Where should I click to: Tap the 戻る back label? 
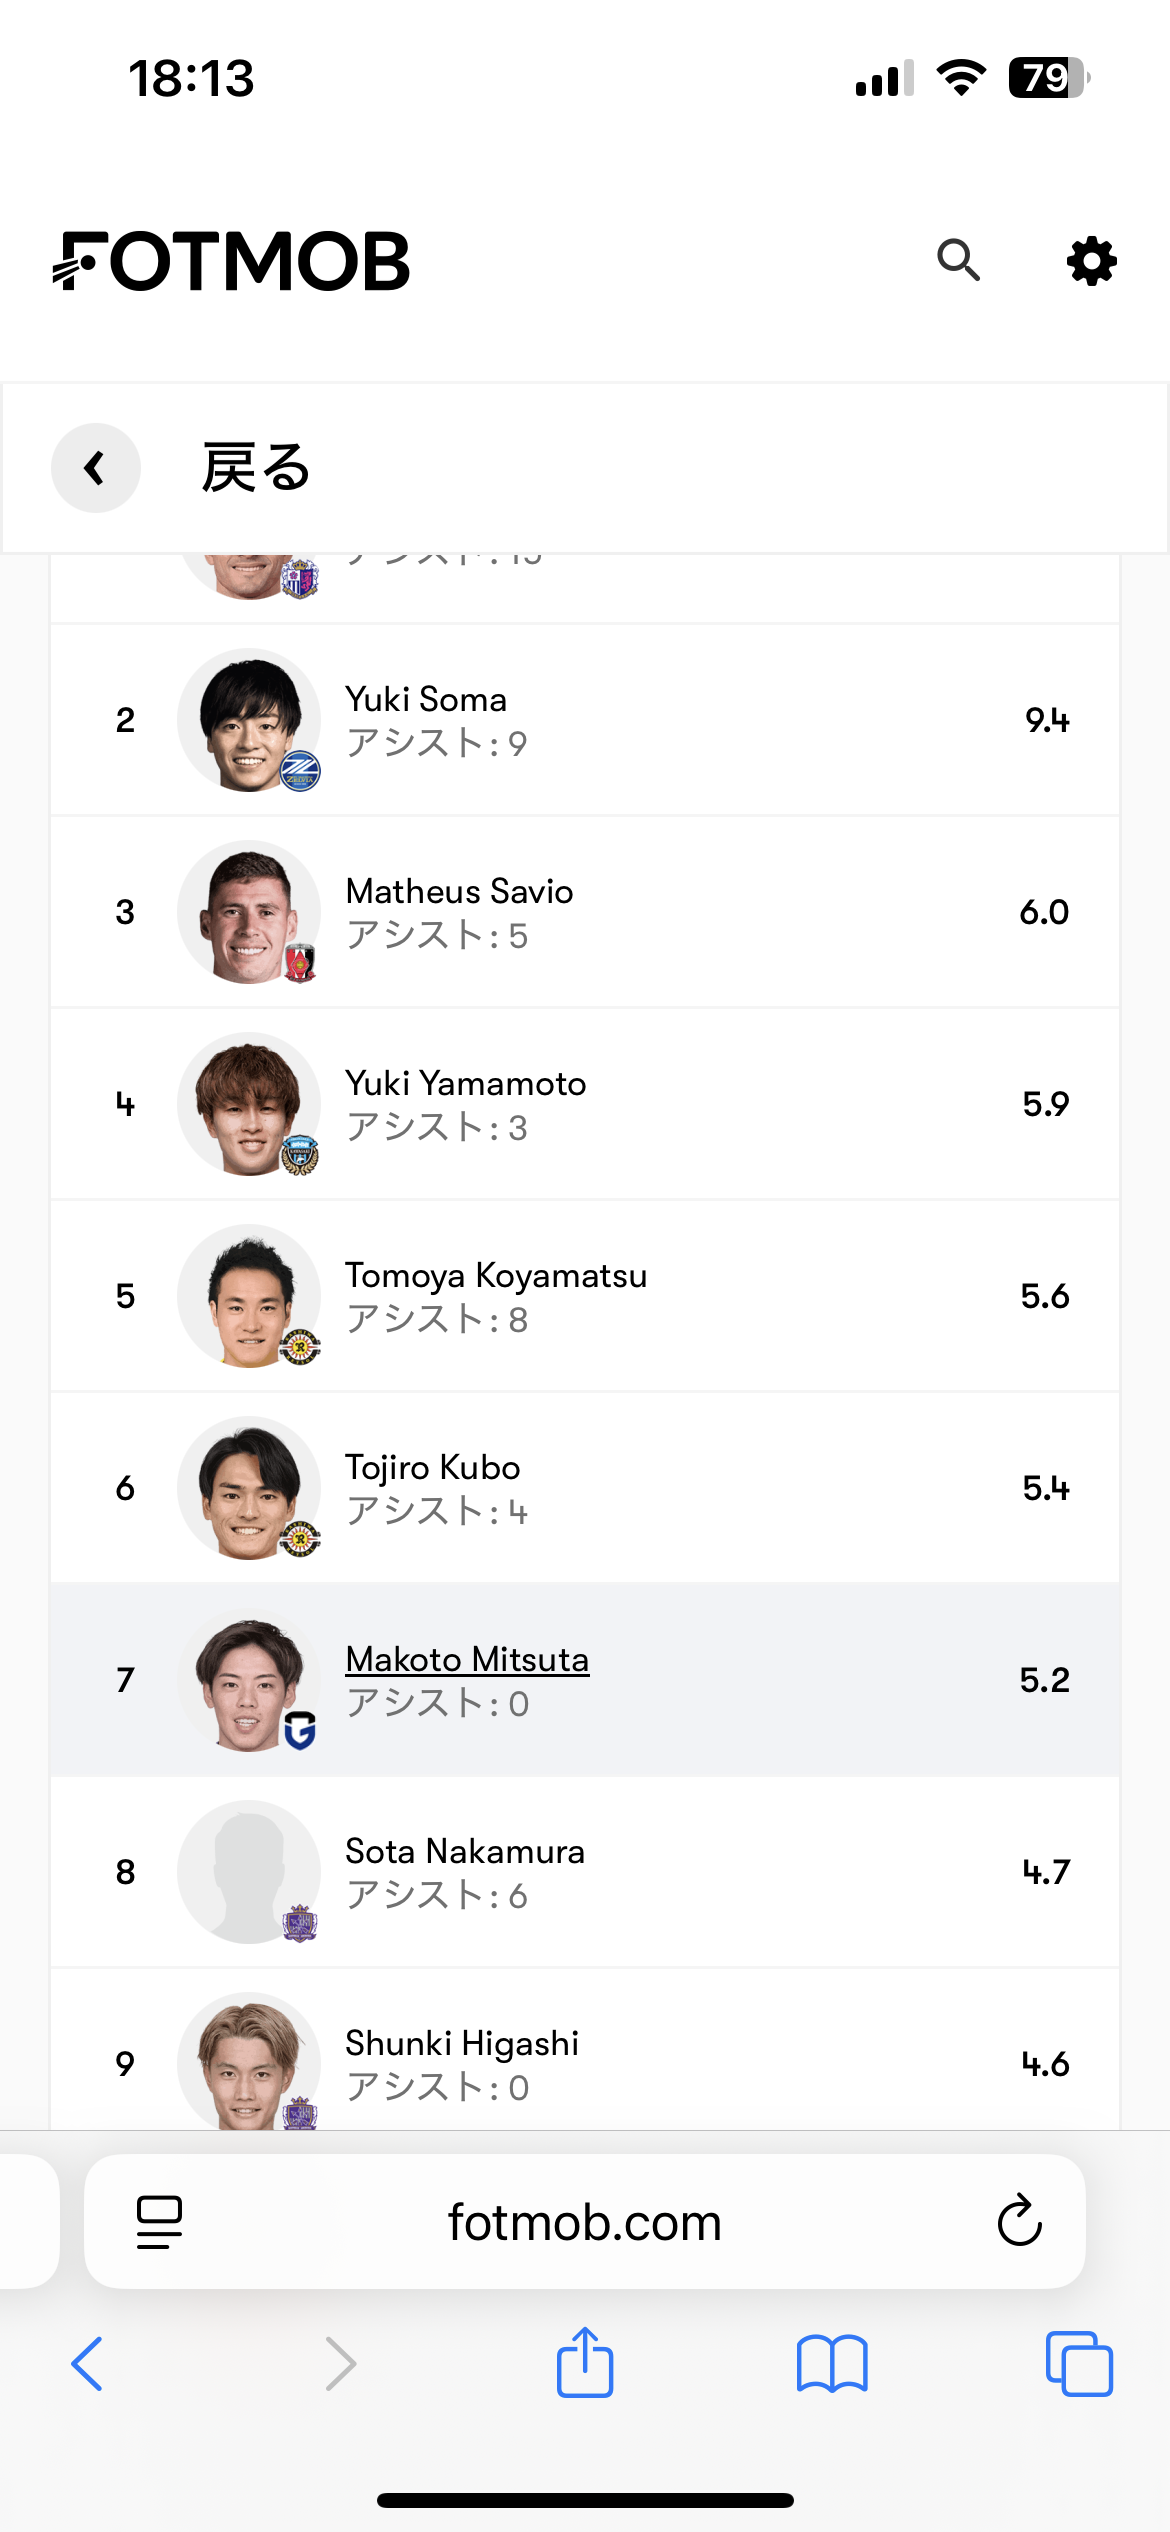coord(256,468)
